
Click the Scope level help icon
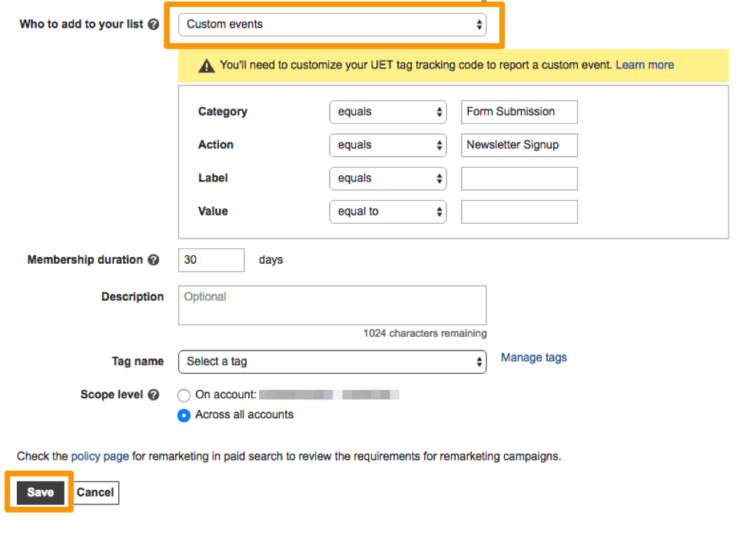[x=153, y=395]
